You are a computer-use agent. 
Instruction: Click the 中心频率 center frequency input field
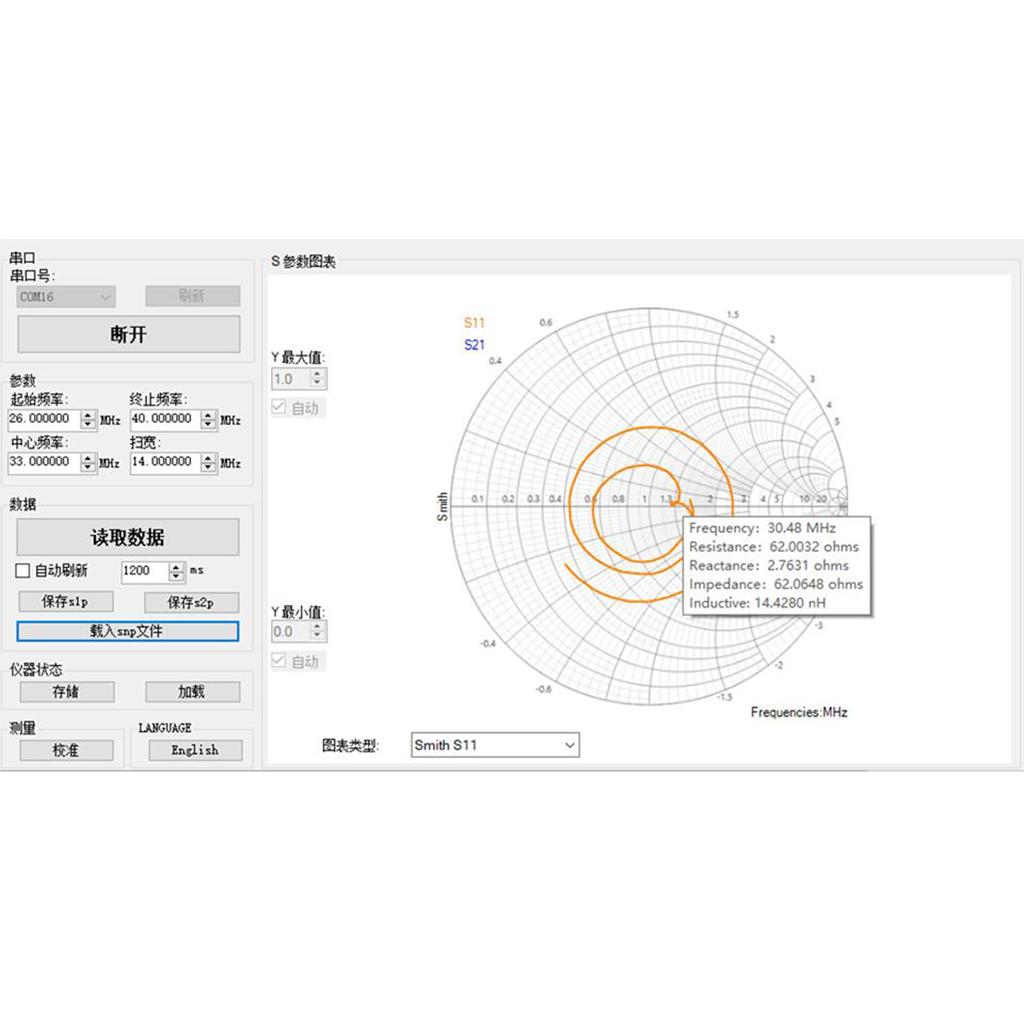pos(43,462)
